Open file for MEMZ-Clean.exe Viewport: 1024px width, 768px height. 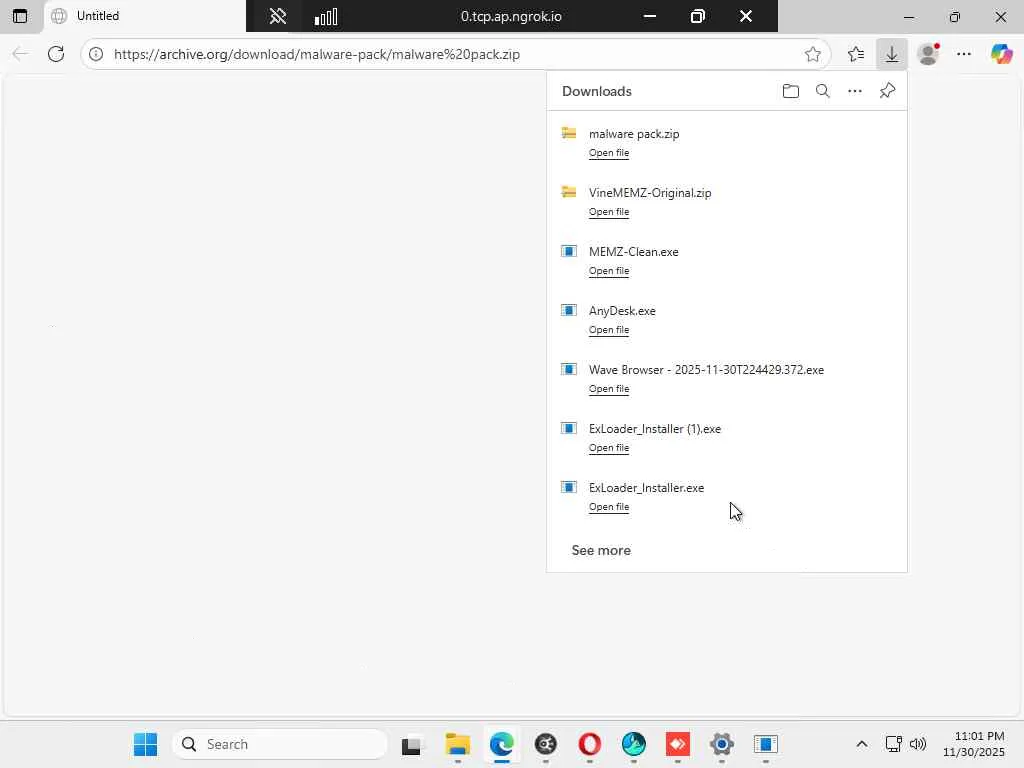[609, 271]
